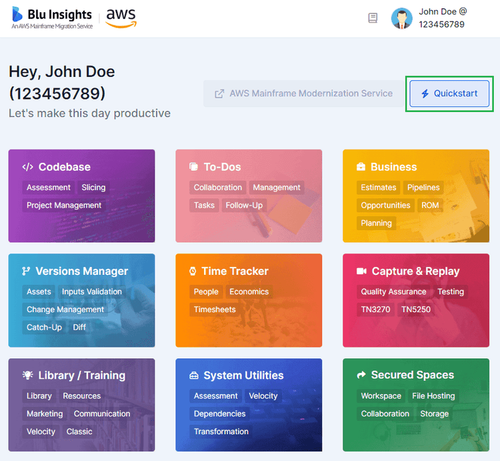Viewport: 500px width, 461px height.
Task: Click the AWS logo in header
Action: [121, 18]
